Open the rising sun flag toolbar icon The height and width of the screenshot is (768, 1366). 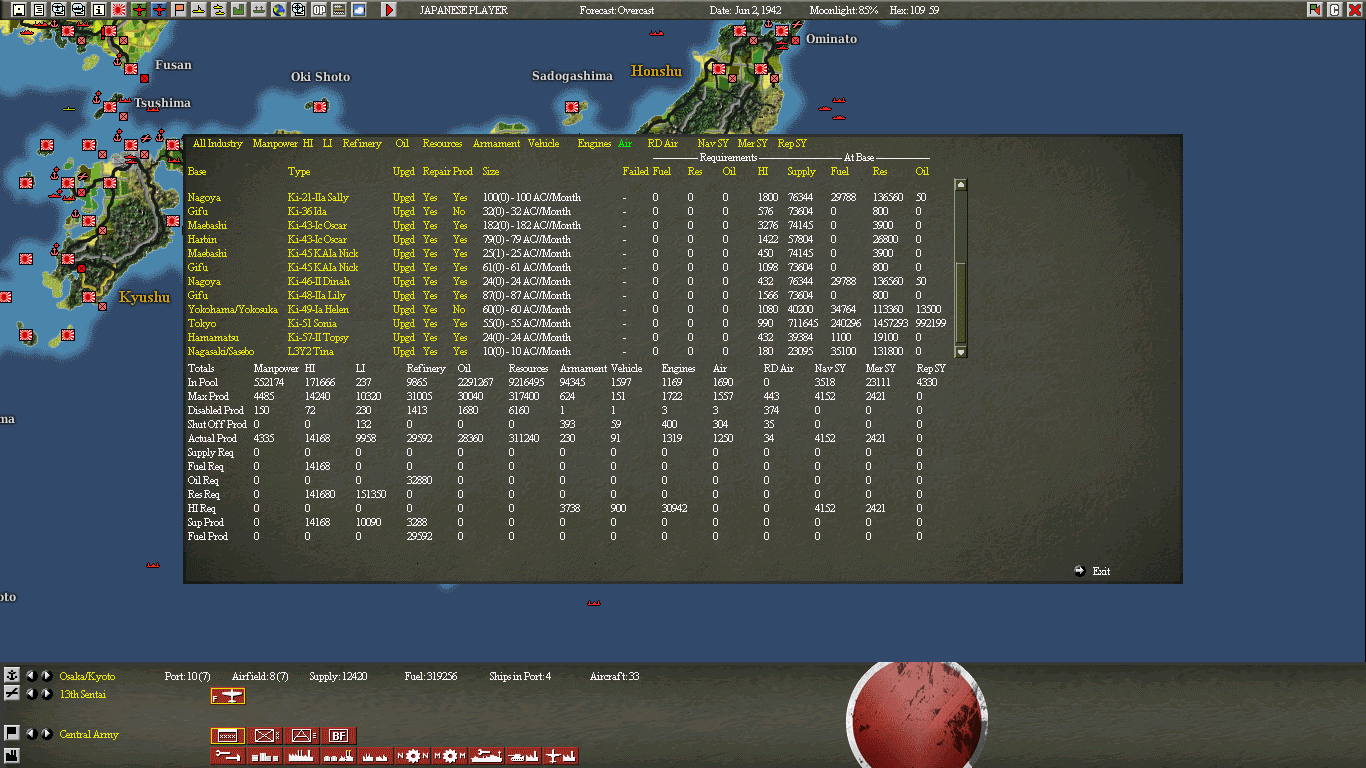click(x=118, y=10)
